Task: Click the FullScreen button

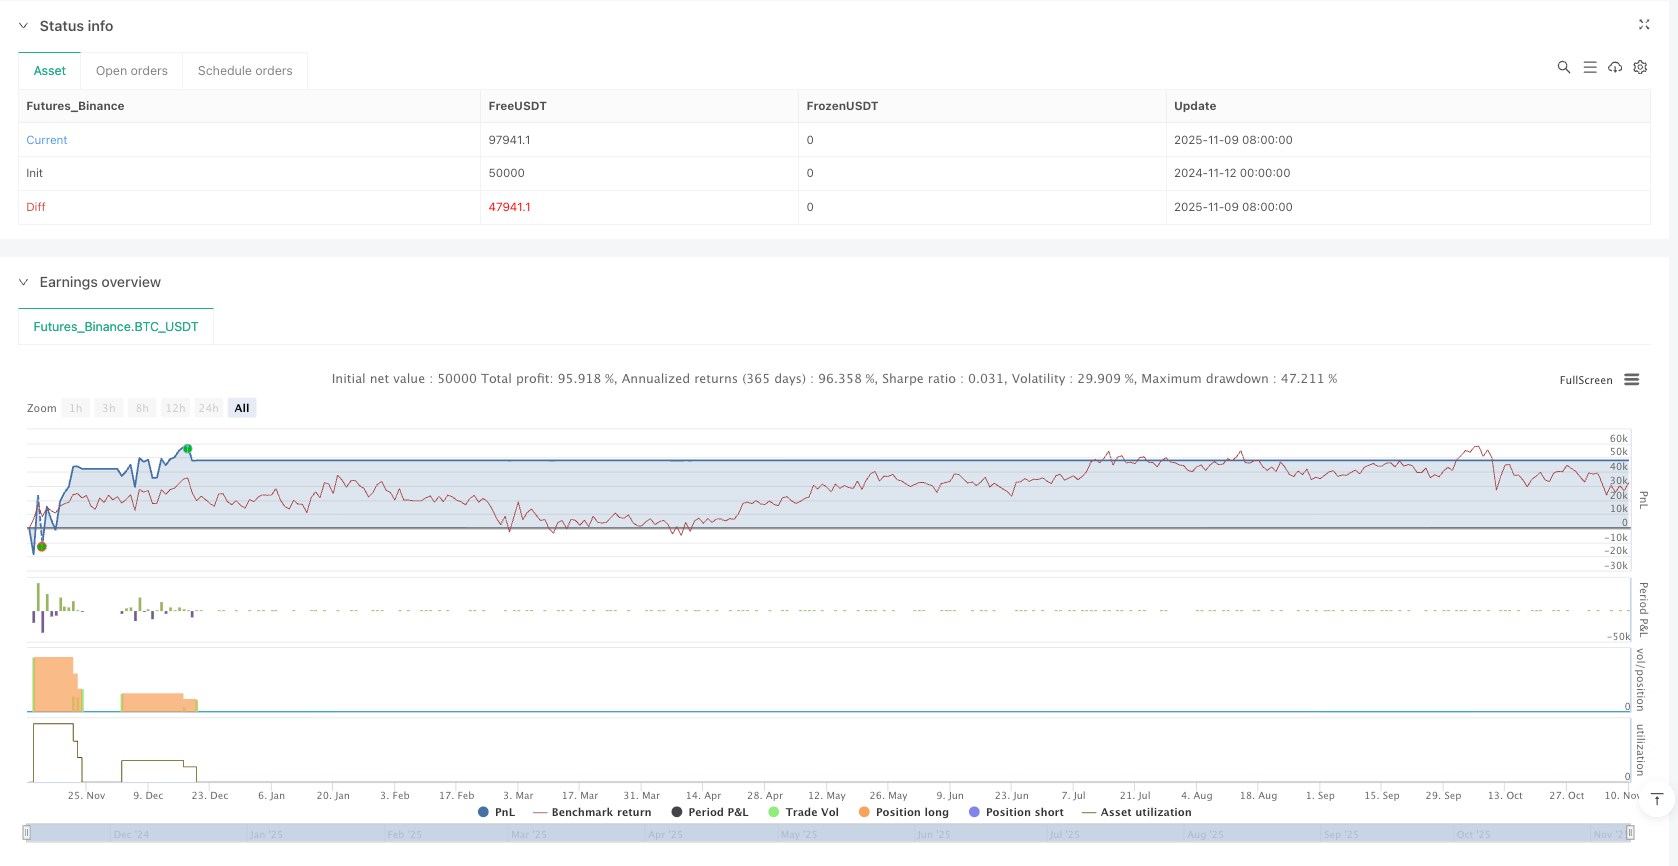Action: [1585, 380]
